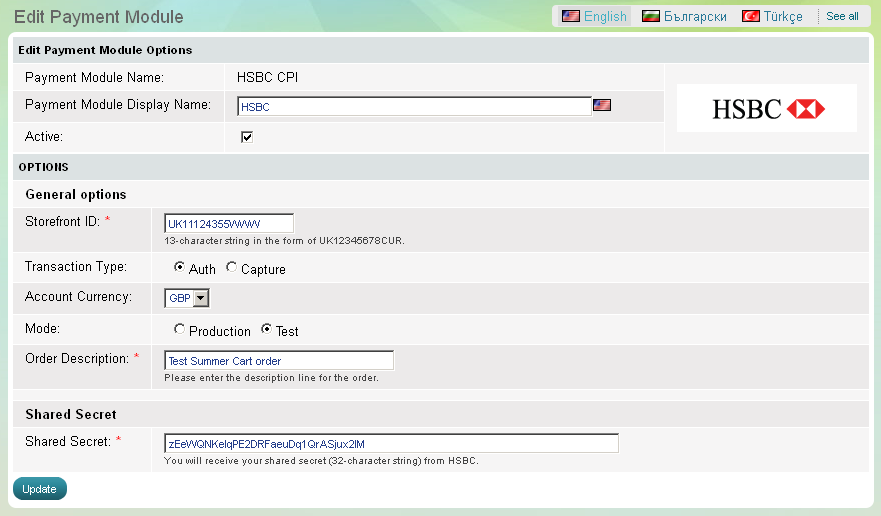Switch language to Türkçe tab
The image size is (881, 516).
pyautogui.click(x=783, y=16)
